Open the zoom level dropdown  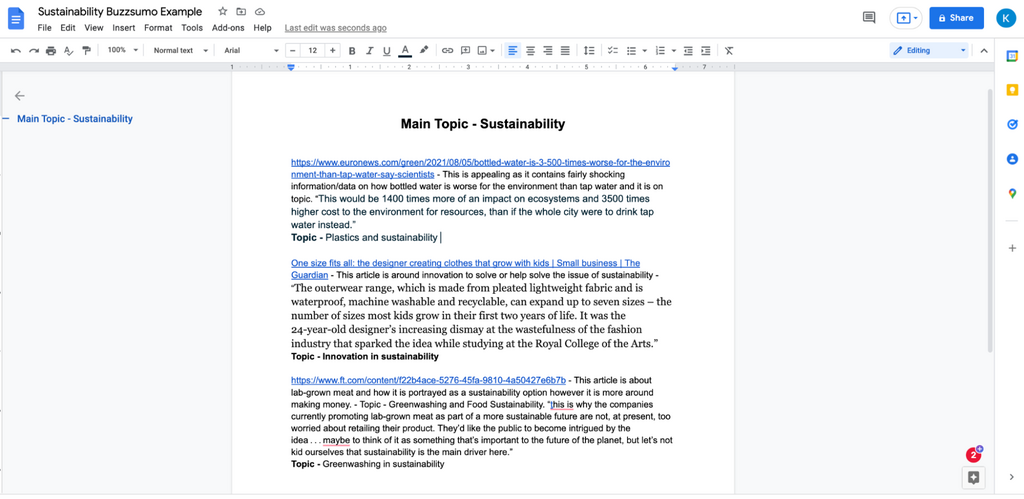(x=122, y=50)
